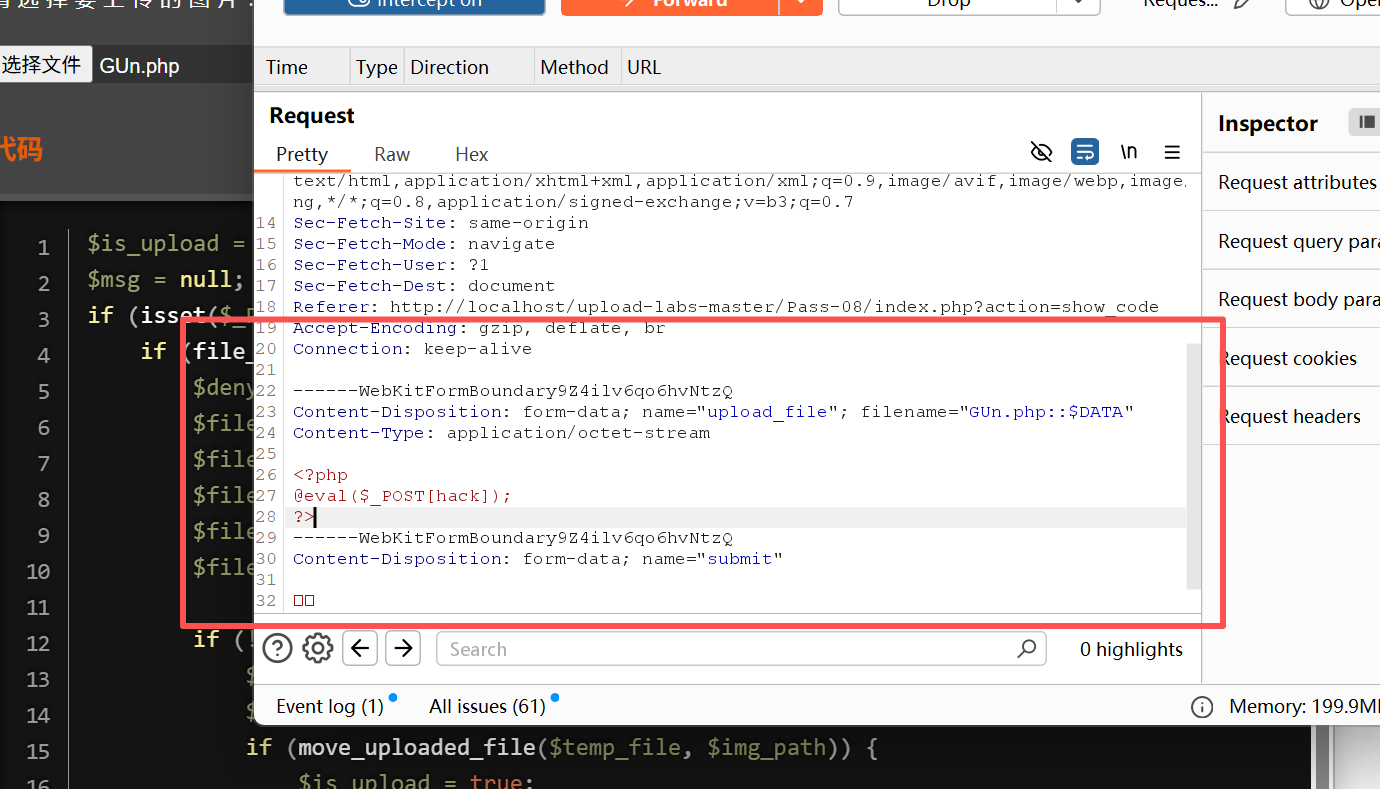
Task: Click the Sec-Fetch-User: ?1 line
Action: tap(391, 265)
